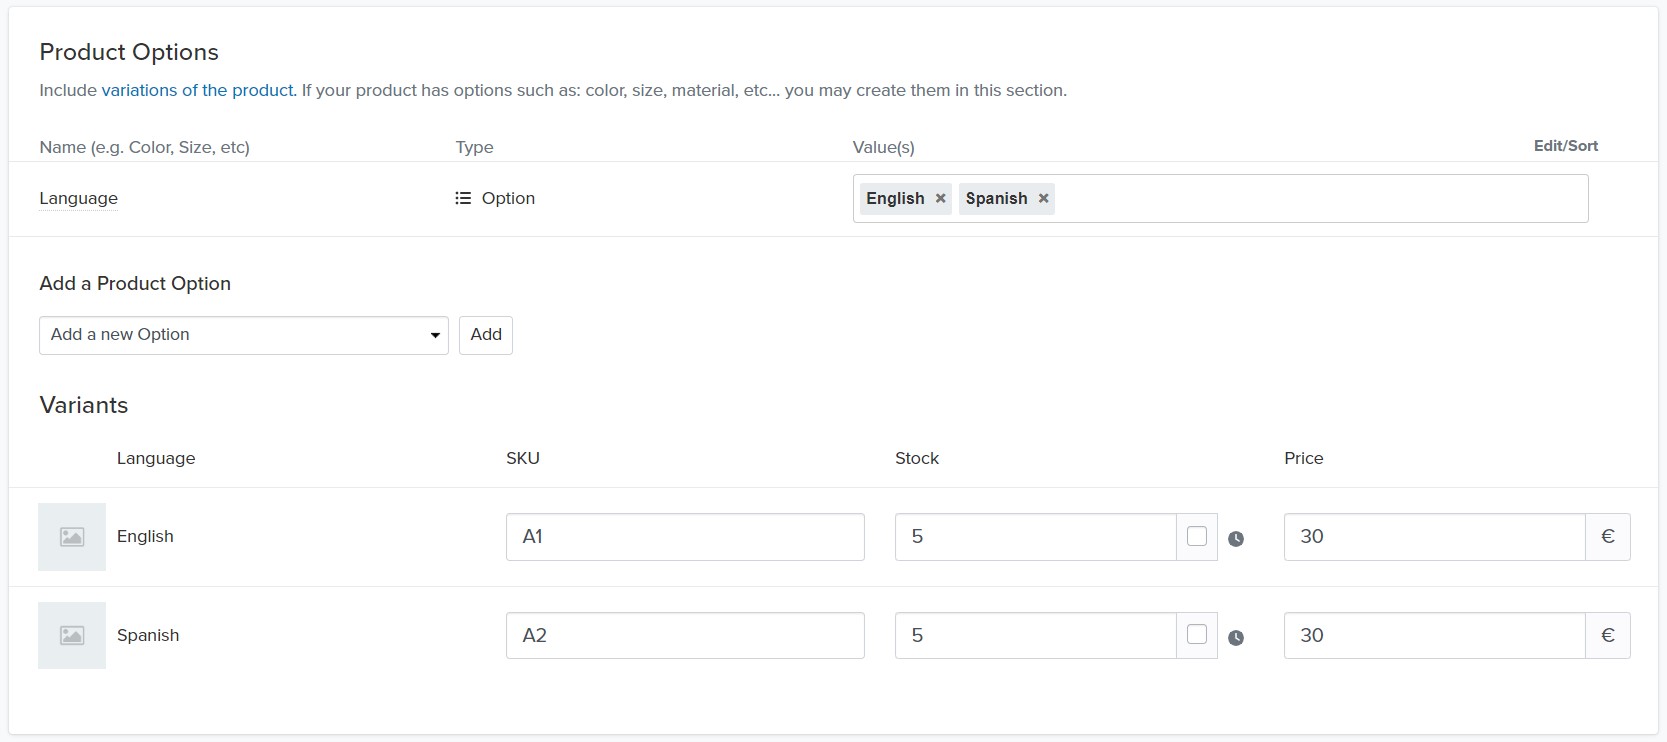1667x742 pixels.
Task: Click the Values field after Spanish tag
Action: [1320, 198]
